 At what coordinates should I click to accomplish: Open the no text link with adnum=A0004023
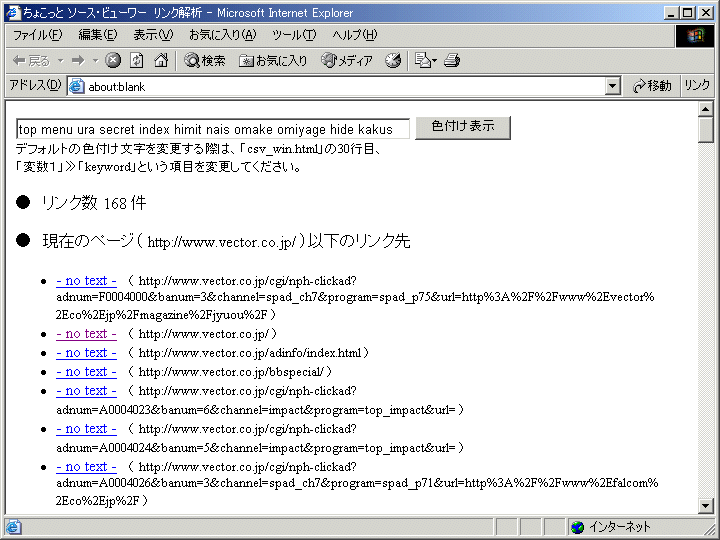[x=86, y=391]
